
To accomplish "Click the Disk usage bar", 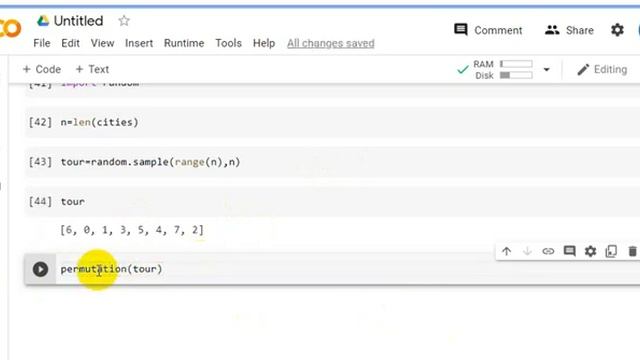I will click(516, 76).
